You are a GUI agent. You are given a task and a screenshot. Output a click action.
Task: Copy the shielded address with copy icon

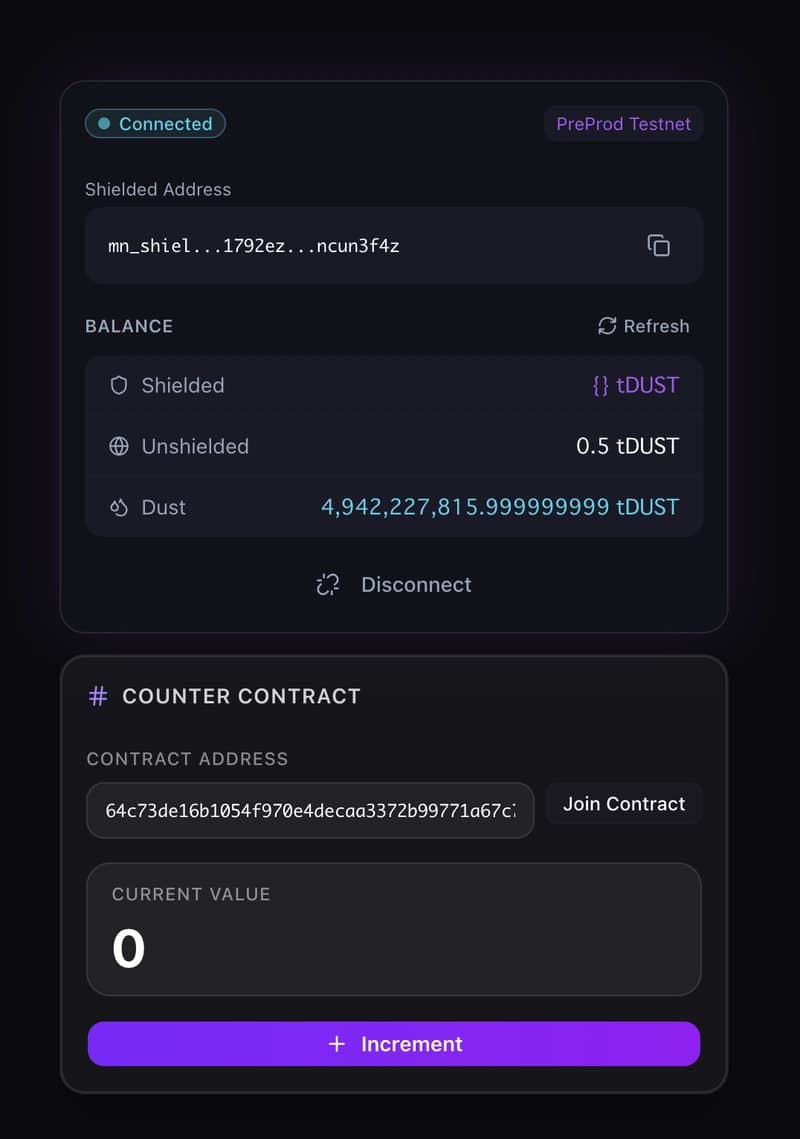pyautogui.click(x=658, y=245)
